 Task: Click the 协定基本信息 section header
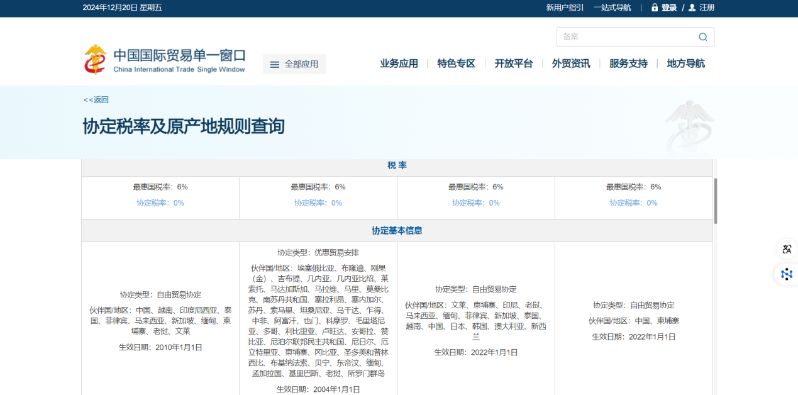point(397,231)
